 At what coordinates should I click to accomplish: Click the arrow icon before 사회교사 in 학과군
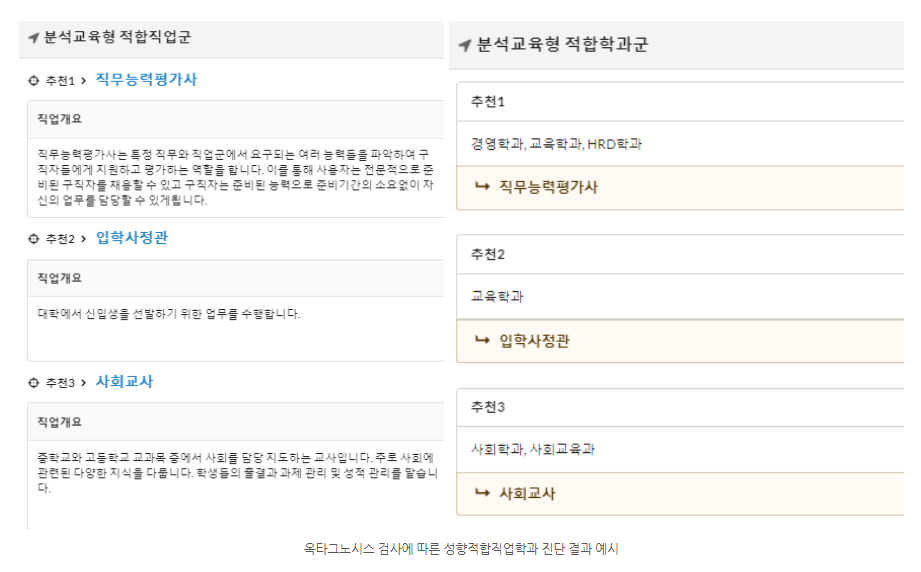[x=482, y=493]
